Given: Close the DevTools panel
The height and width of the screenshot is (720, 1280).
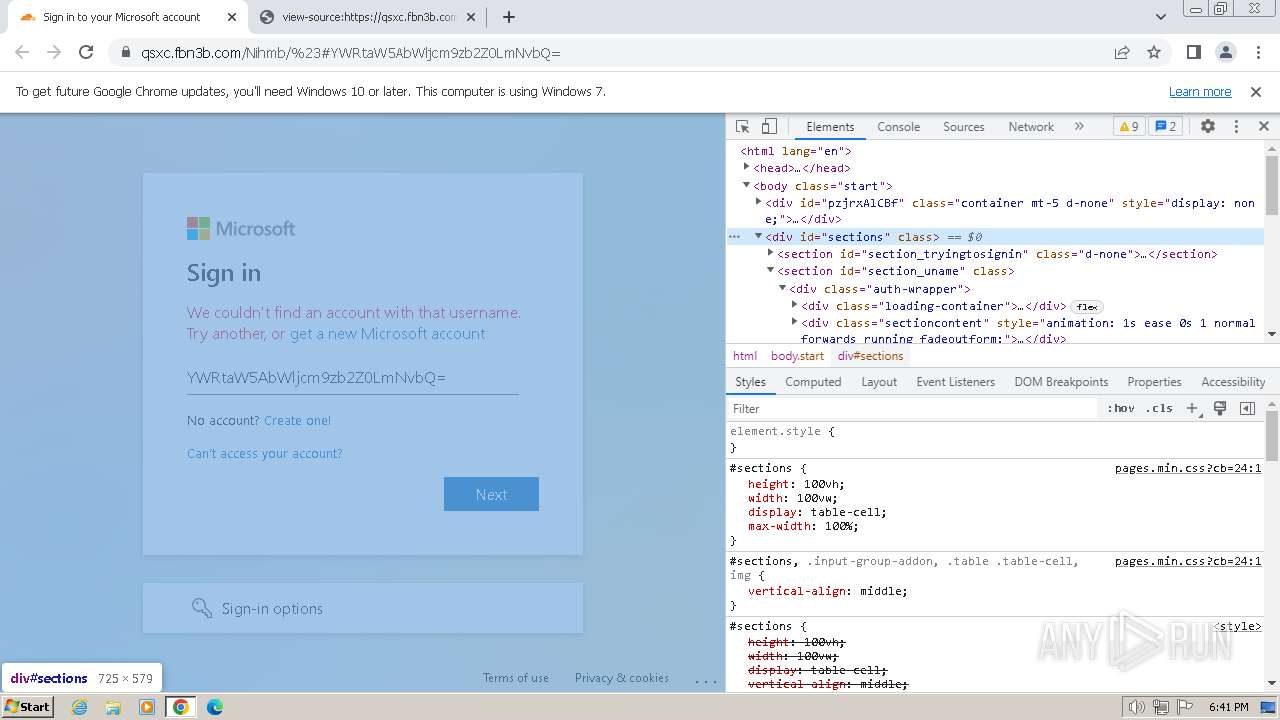Looking at the screenshot, I should coord(1264,127).
